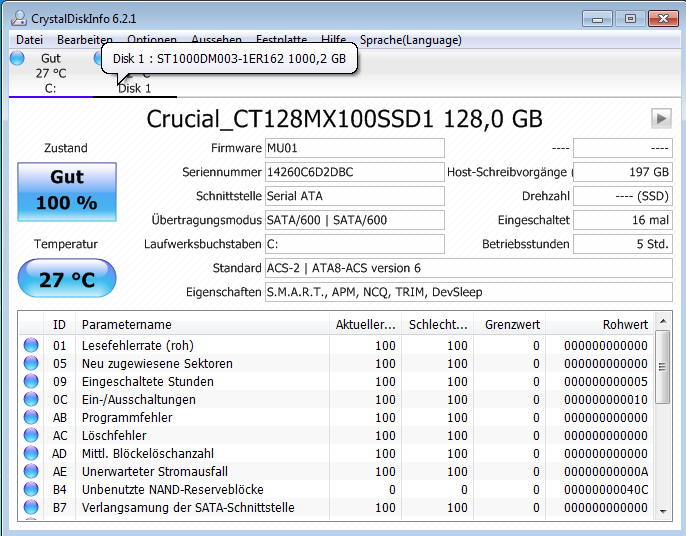Click status icon for Unerwarteter Stromausfall
The height and width of the screenshot is (536, 686).
31,471
